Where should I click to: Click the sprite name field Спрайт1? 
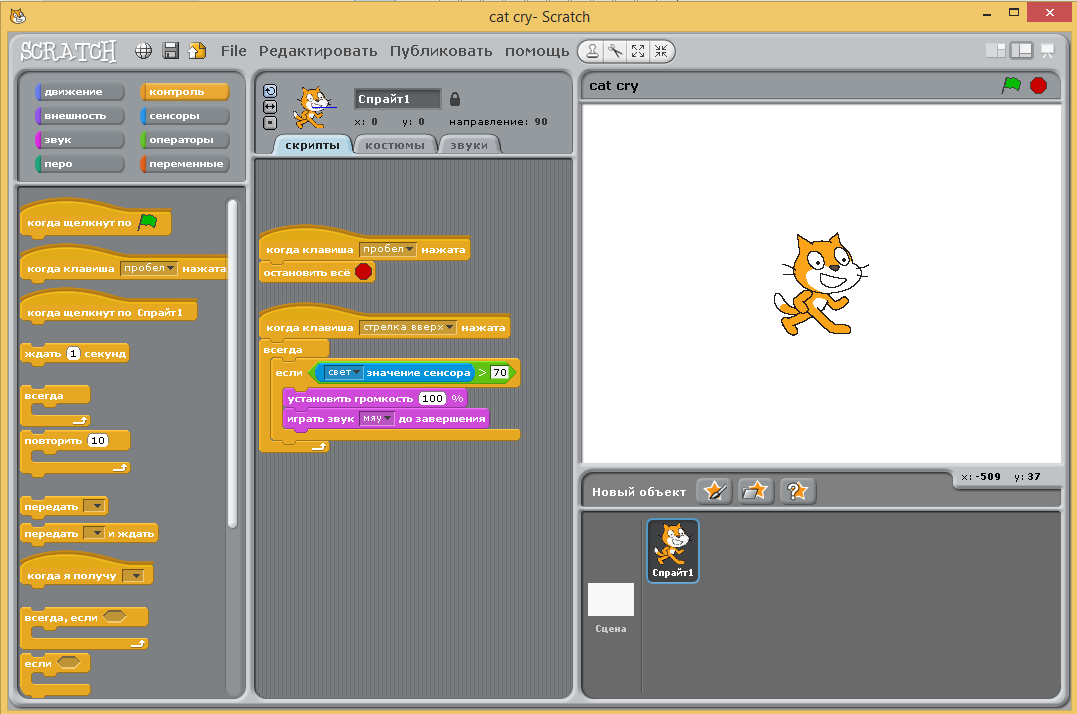(x=397, y=99)
